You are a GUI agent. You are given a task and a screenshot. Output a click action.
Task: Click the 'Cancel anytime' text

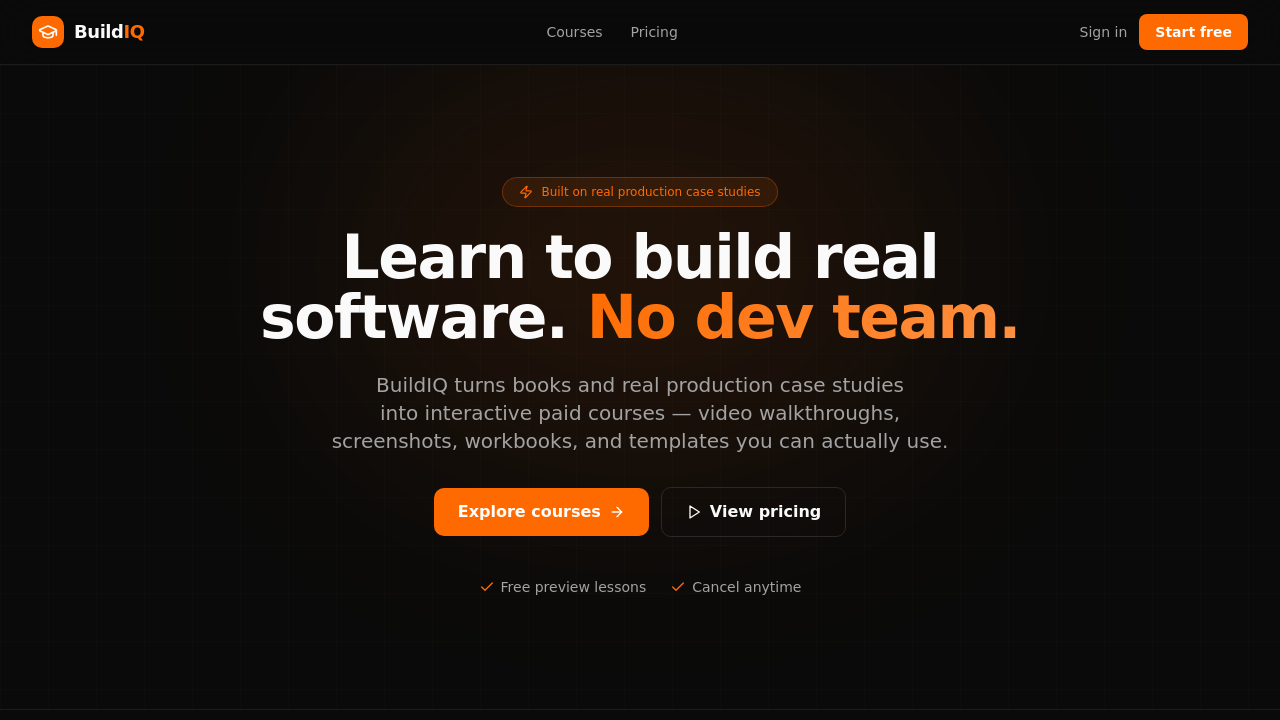[747, 587]
